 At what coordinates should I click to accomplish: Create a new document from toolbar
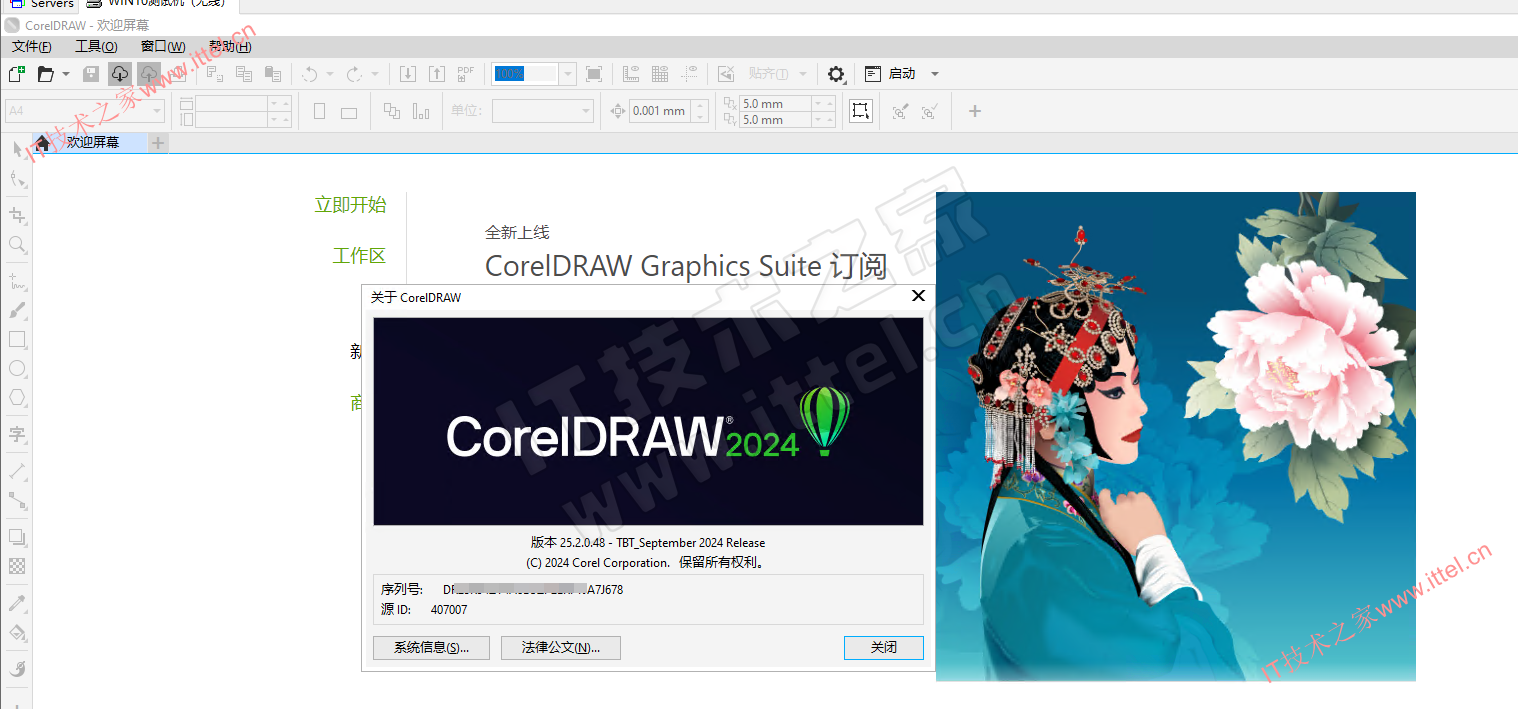[16, 74]
